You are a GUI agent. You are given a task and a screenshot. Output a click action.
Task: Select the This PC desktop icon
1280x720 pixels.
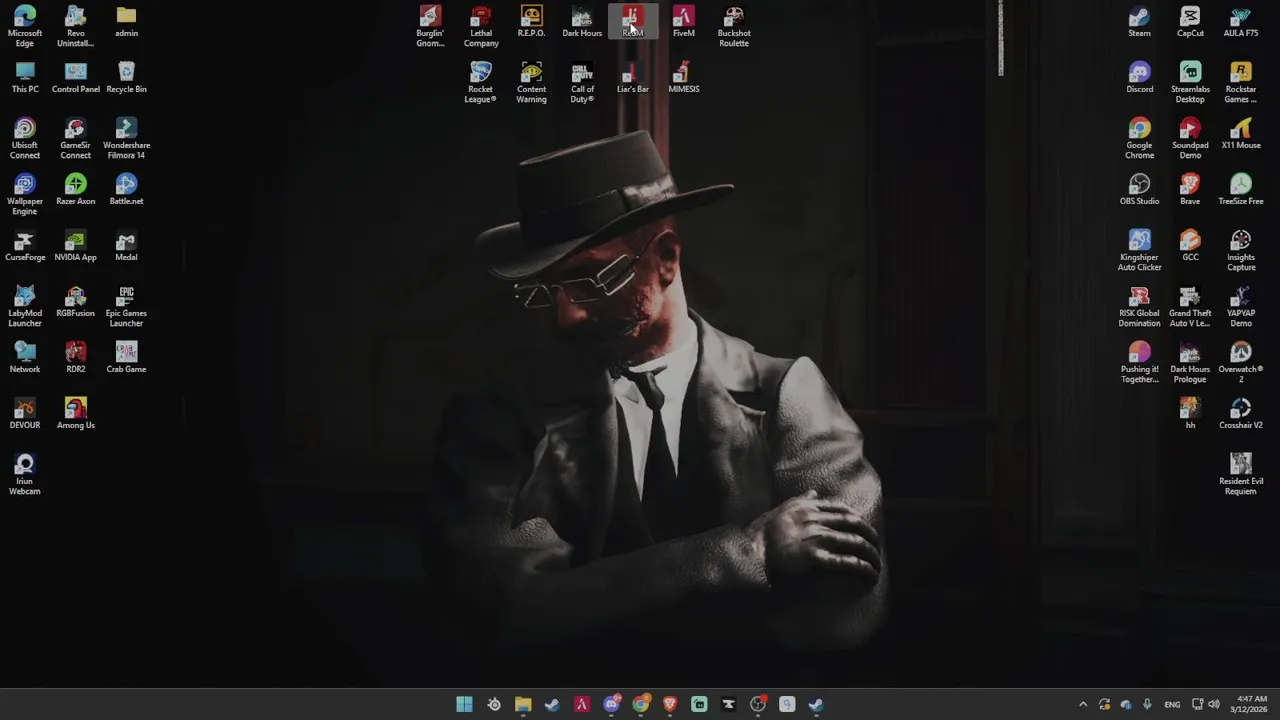point(25,78)
